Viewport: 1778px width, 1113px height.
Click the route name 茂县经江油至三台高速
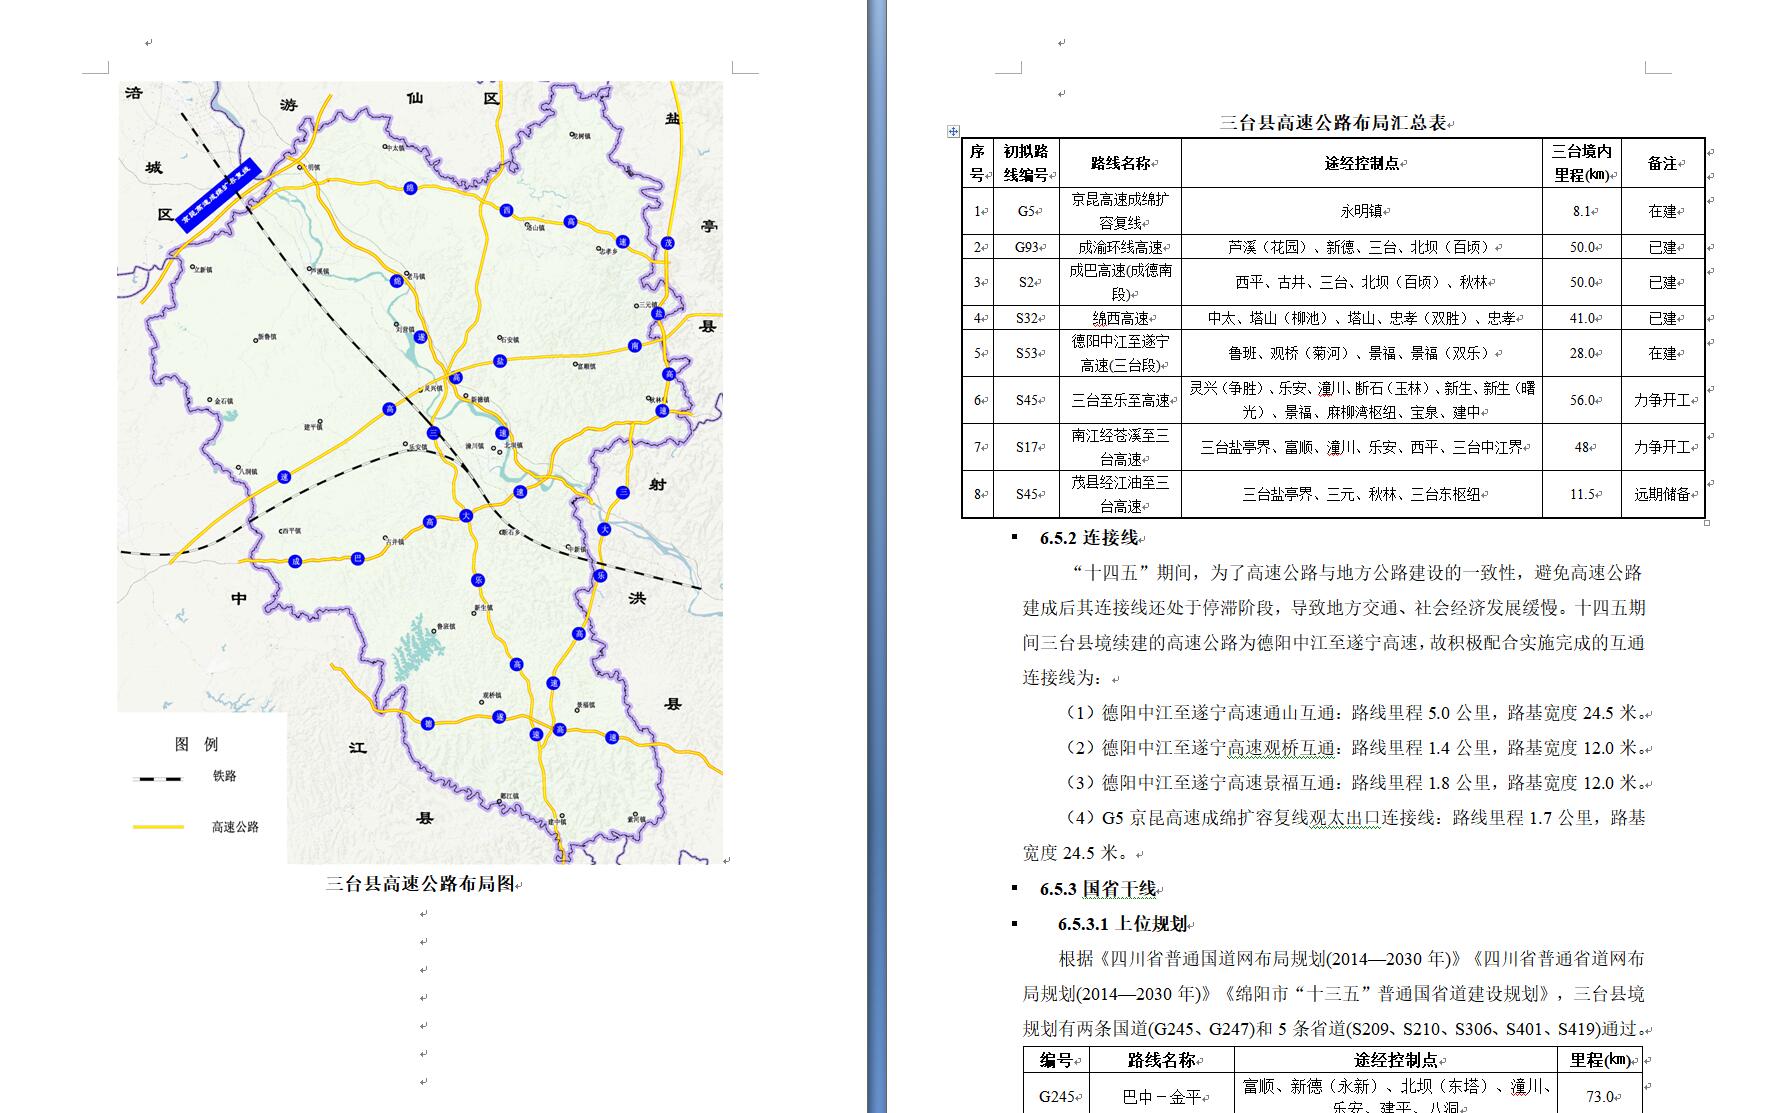pyautogui.click(x=1120, y=494)
